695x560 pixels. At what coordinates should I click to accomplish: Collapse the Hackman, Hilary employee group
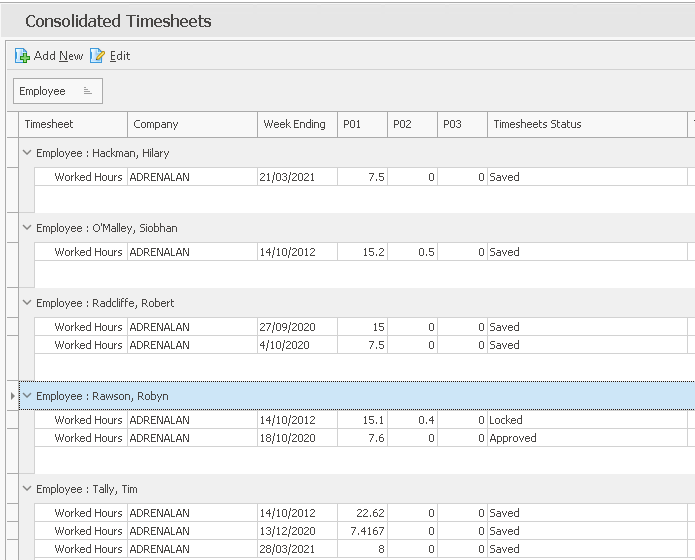(27, 153)
